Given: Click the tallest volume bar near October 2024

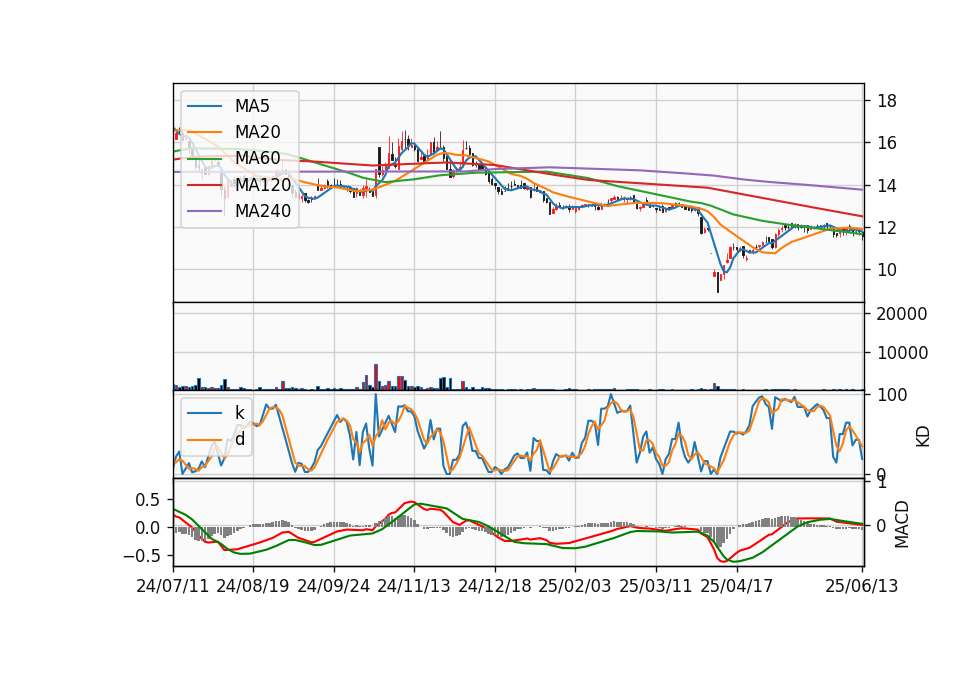Looking at the screenshot, I should pos(376,377).
